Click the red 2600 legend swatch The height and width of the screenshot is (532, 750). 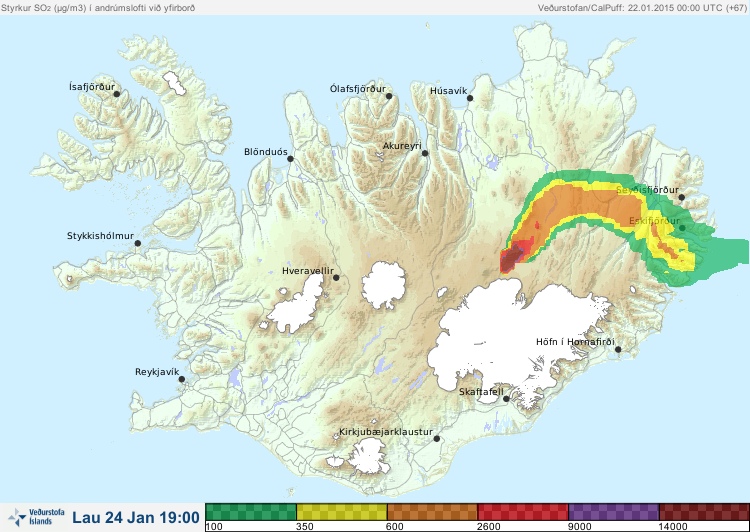tap(523, 512)
